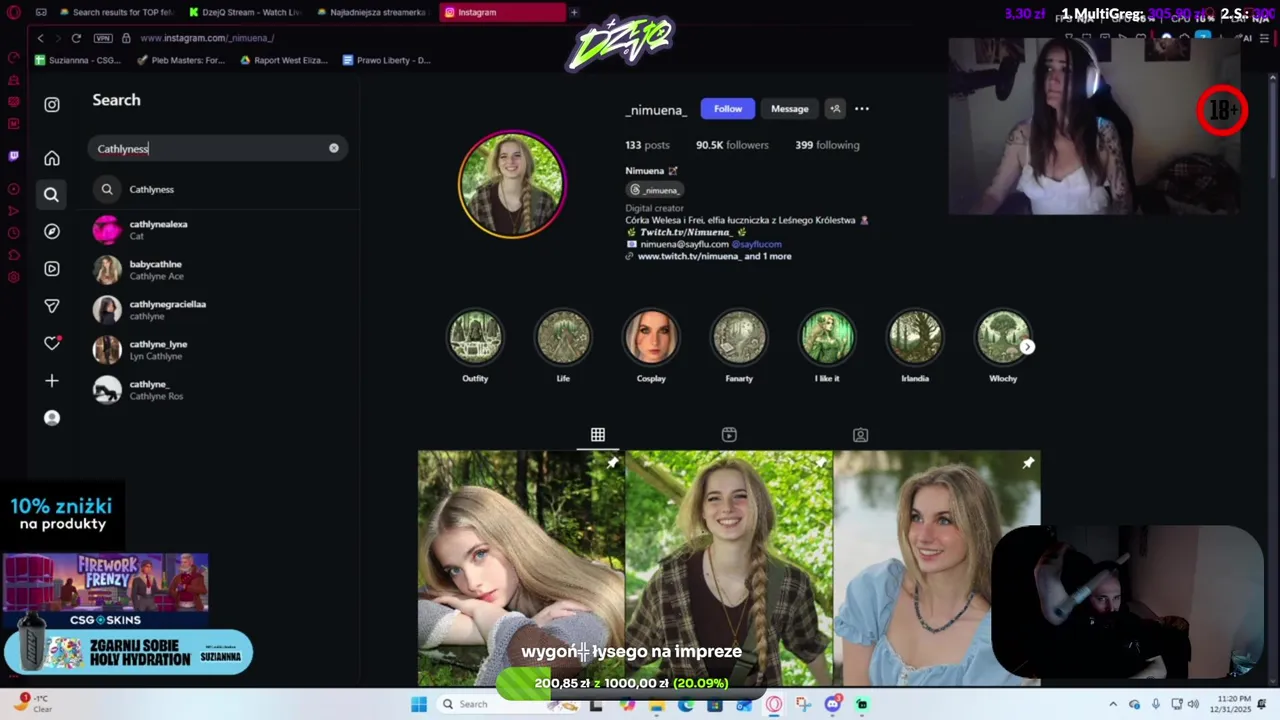Open the 399 following list
Image resolution: width=1280 pixels, height=720 pixels.
tap(827, 145)
